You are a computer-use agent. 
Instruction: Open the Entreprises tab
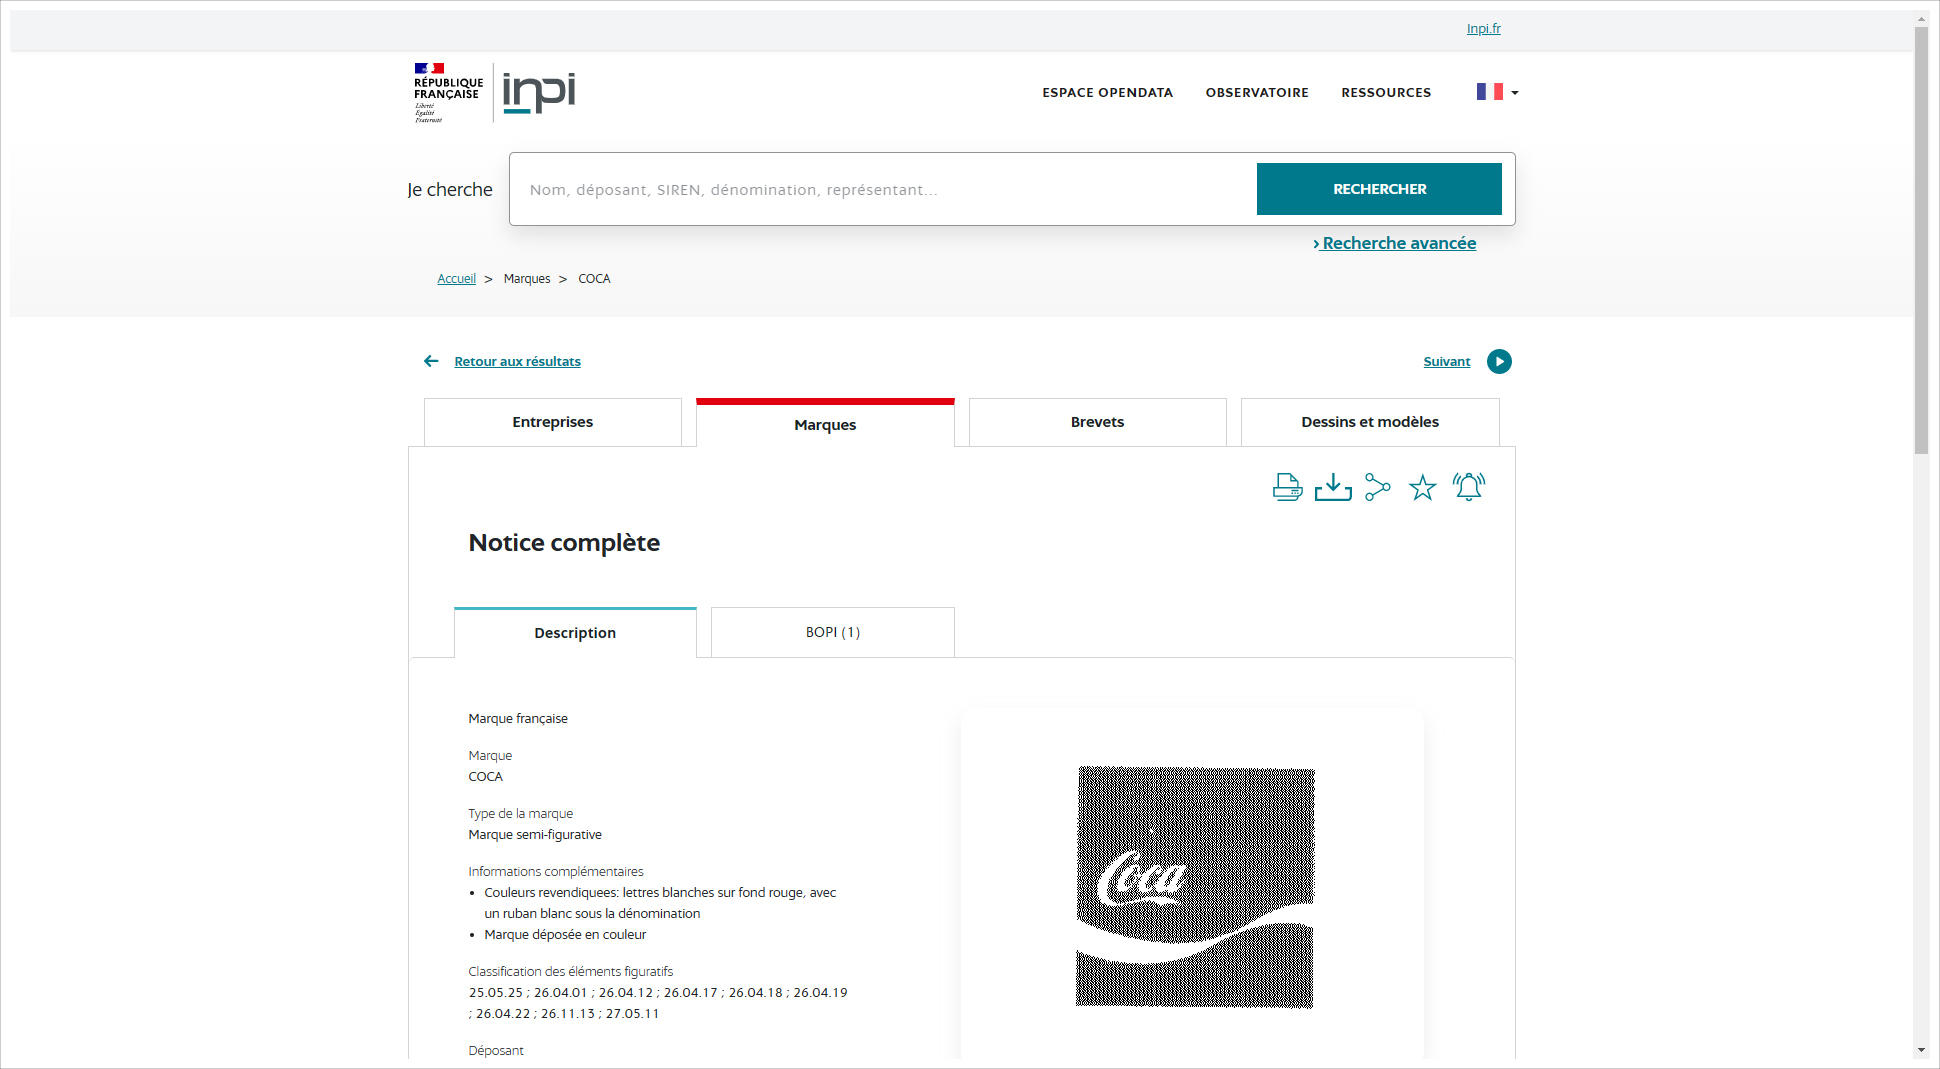point(553,422)
